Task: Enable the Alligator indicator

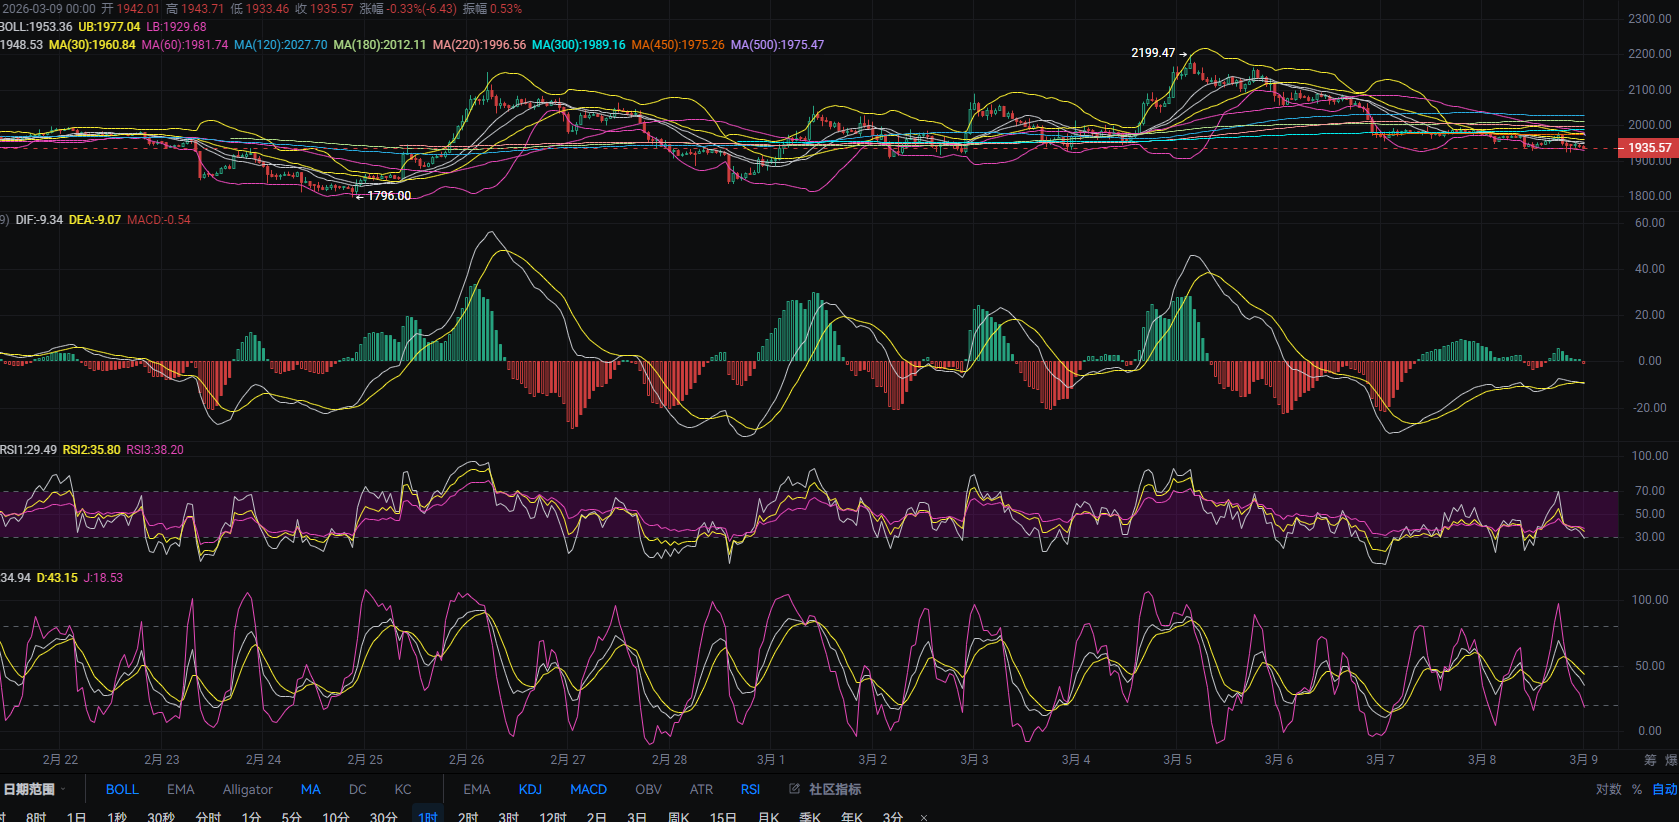Action: 247,789
